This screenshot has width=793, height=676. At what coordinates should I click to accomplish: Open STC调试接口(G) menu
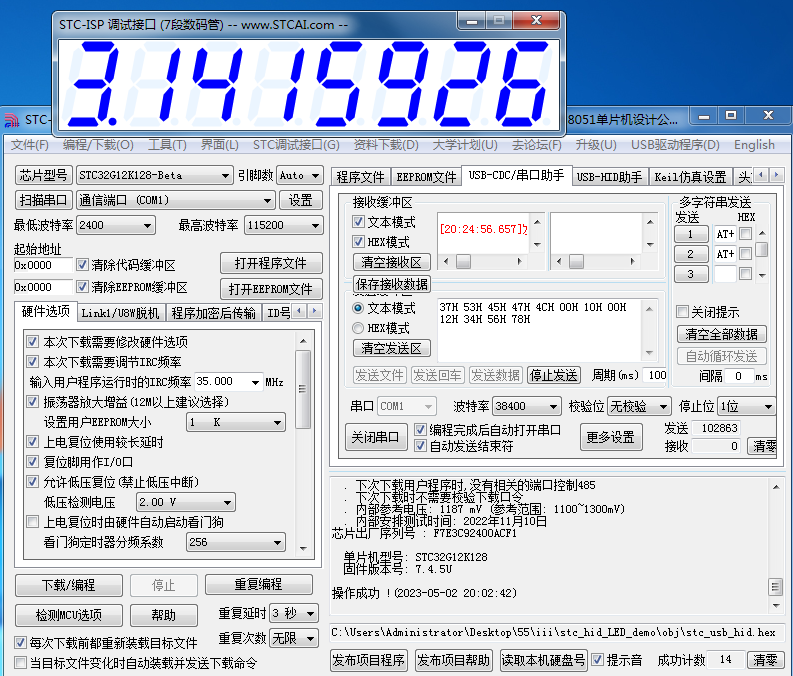tap(296, 145)
